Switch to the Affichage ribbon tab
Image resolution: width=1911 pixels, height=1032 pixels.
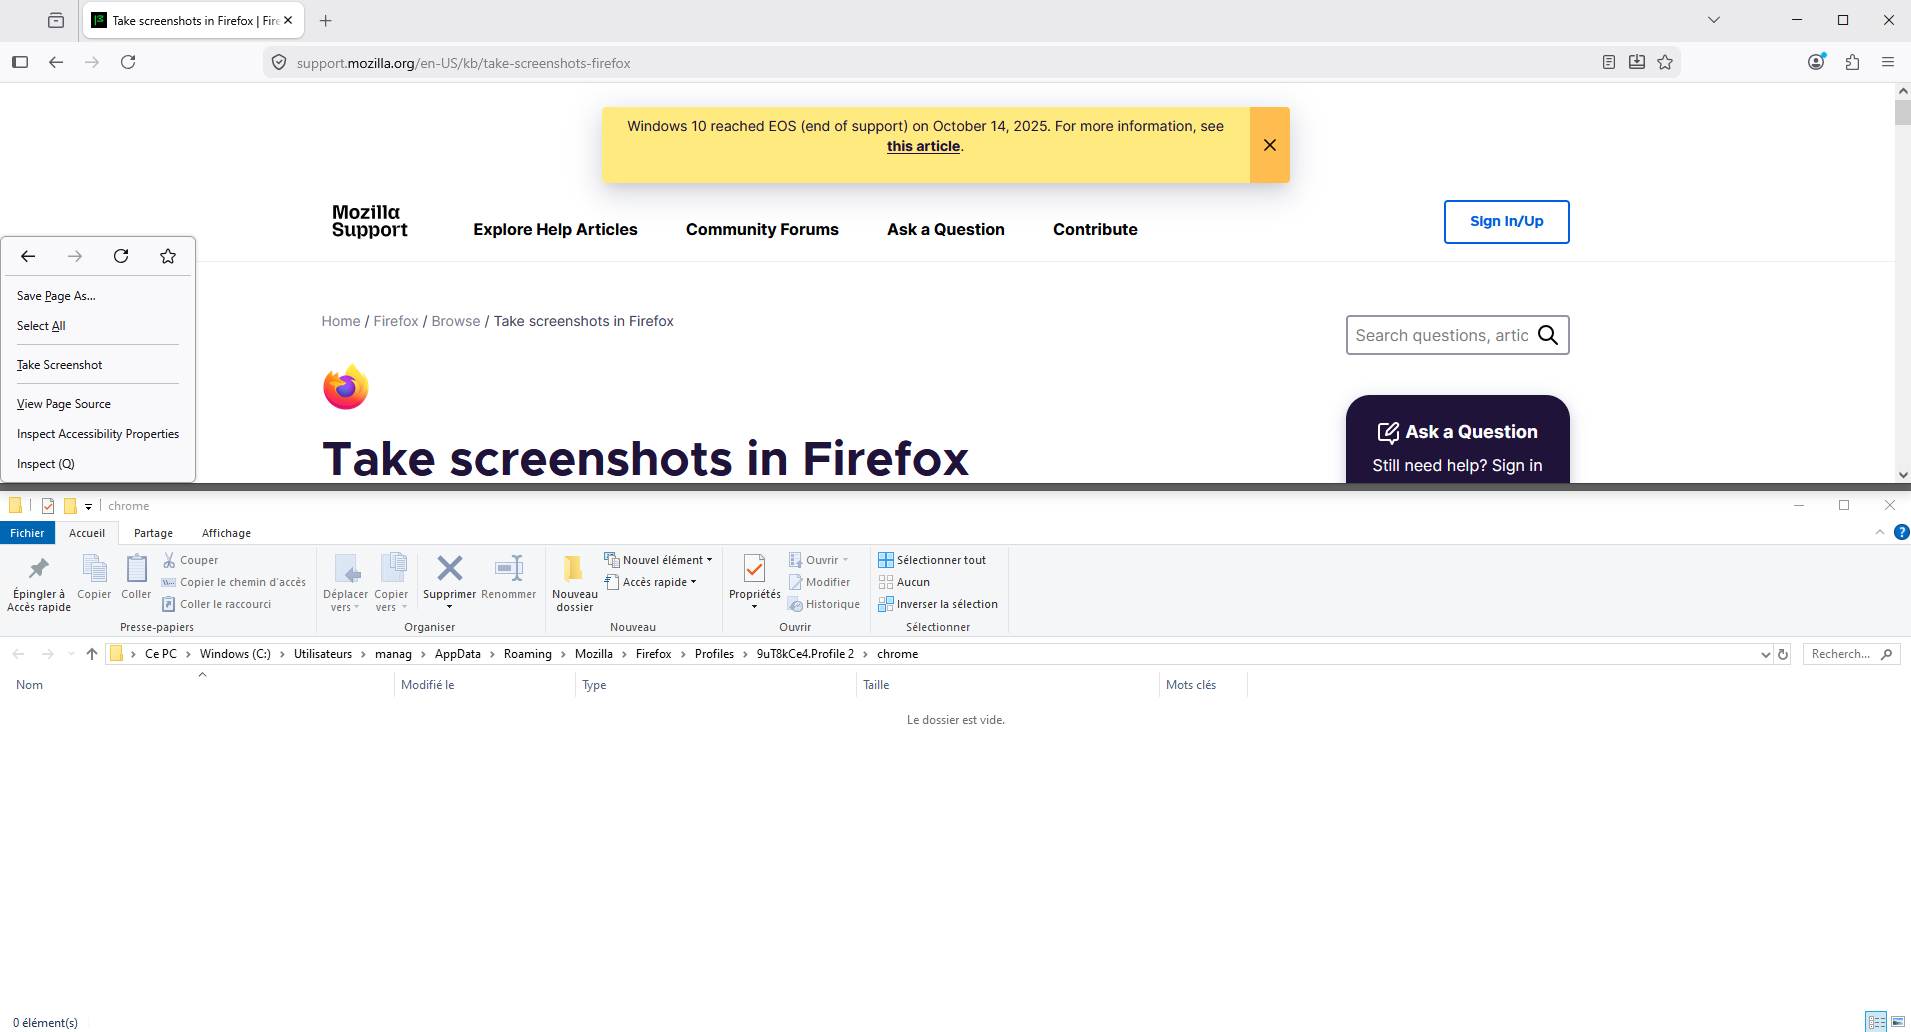(226, 533)
